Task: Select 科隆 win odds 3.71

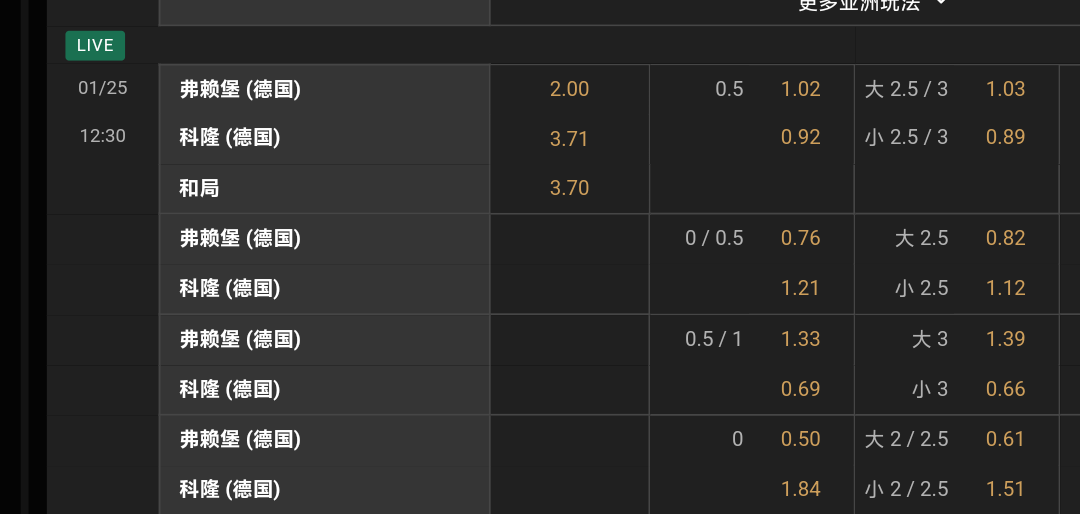Action: [x=569, y=139]
